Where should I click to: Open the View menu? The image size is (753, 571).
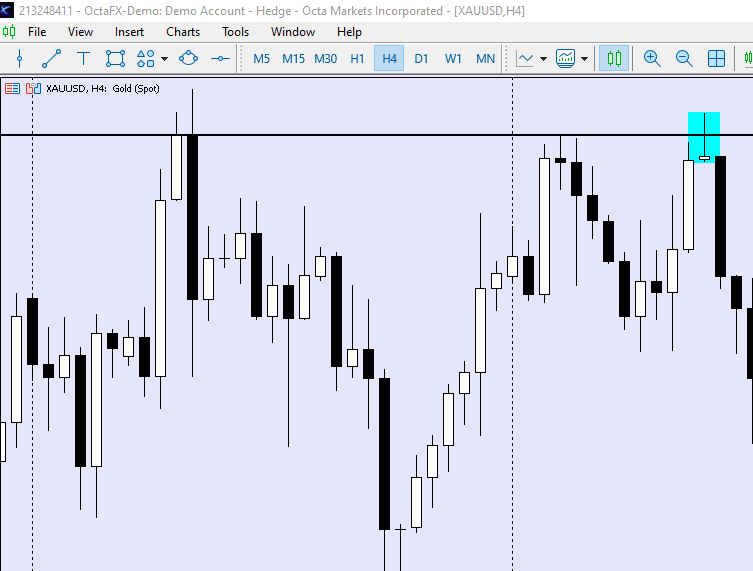pos(80,32)
